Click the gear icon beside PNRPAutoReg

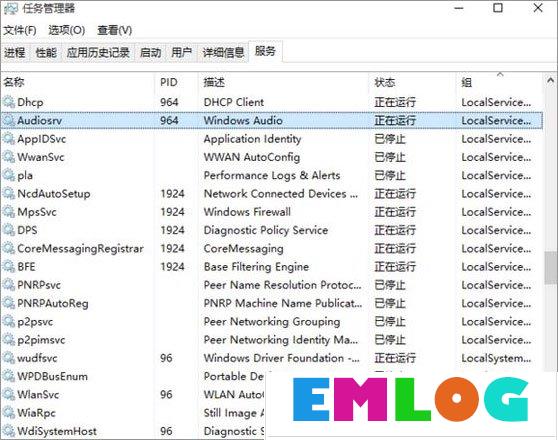9,303
